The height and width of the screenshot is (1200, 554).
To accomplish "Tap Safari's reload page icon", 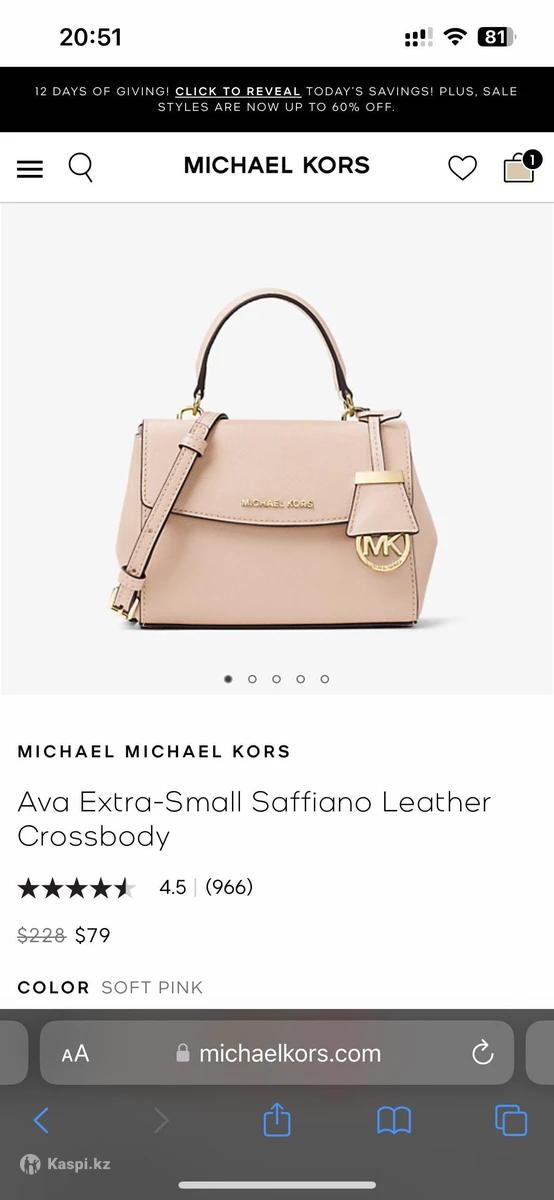I will coord(483,1052).
